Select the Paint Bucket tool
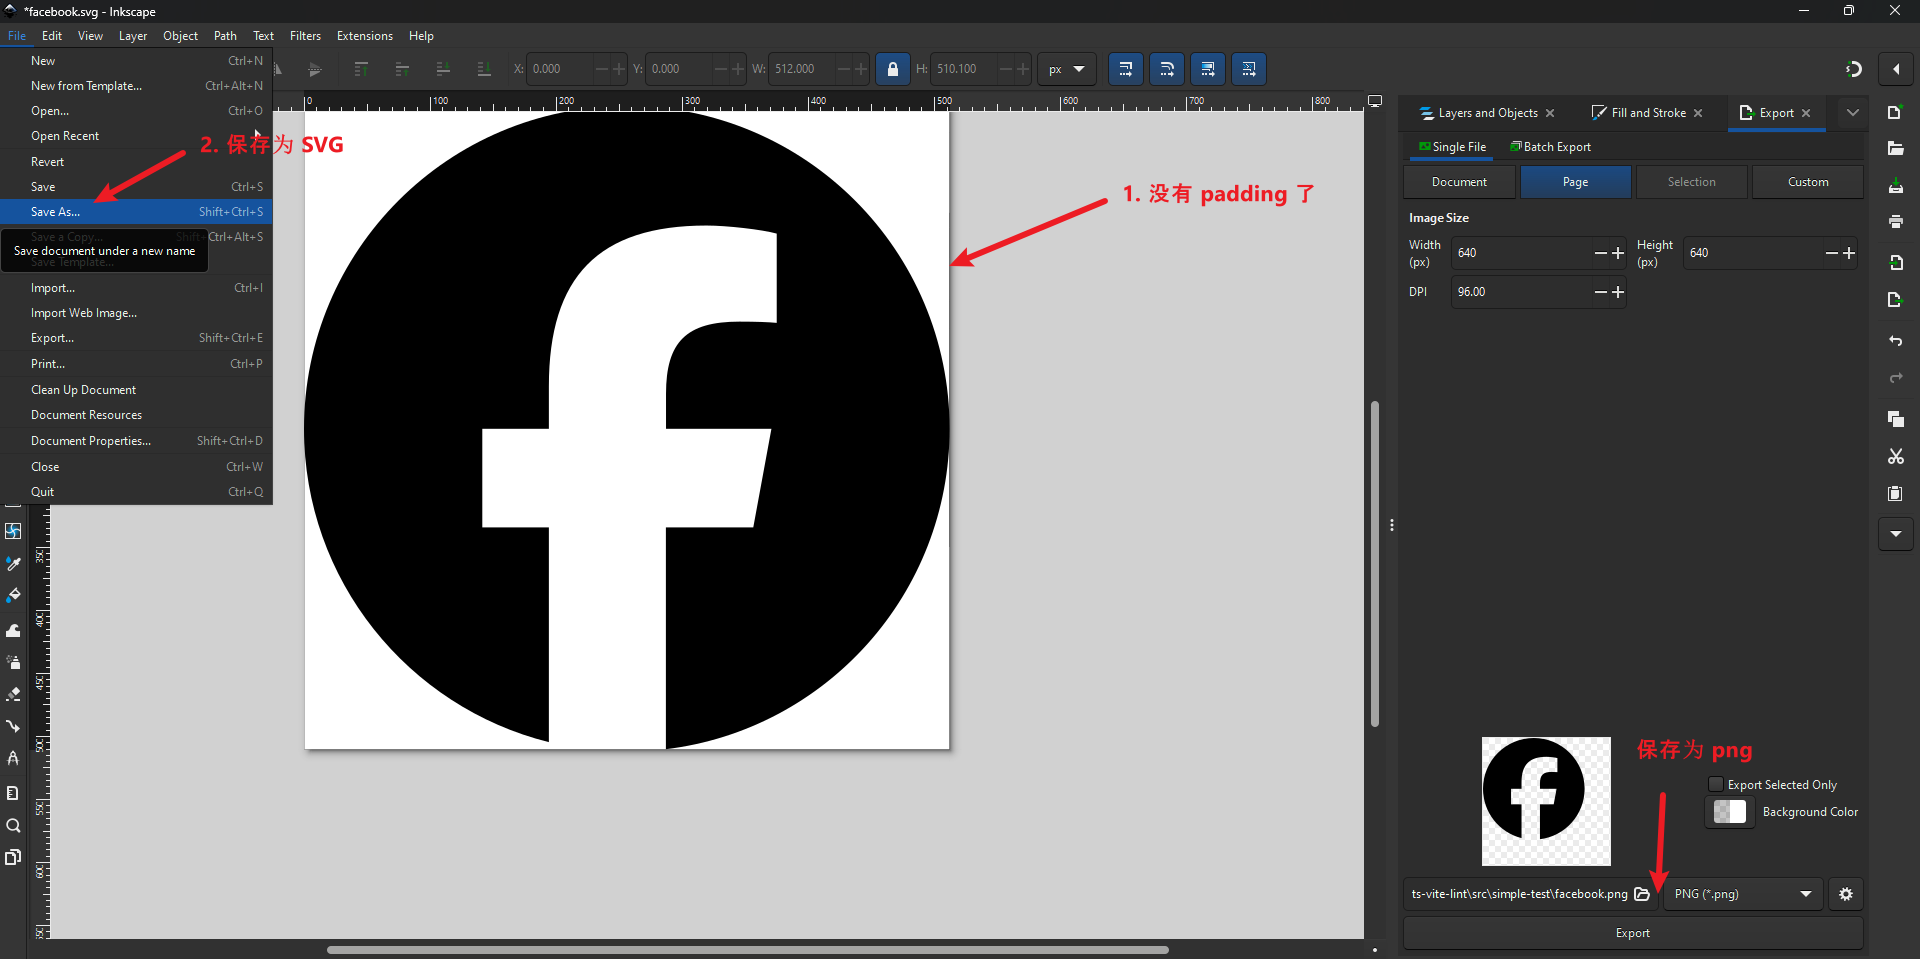This screenshot has width=1920, height=959. (x=13, y=596)
